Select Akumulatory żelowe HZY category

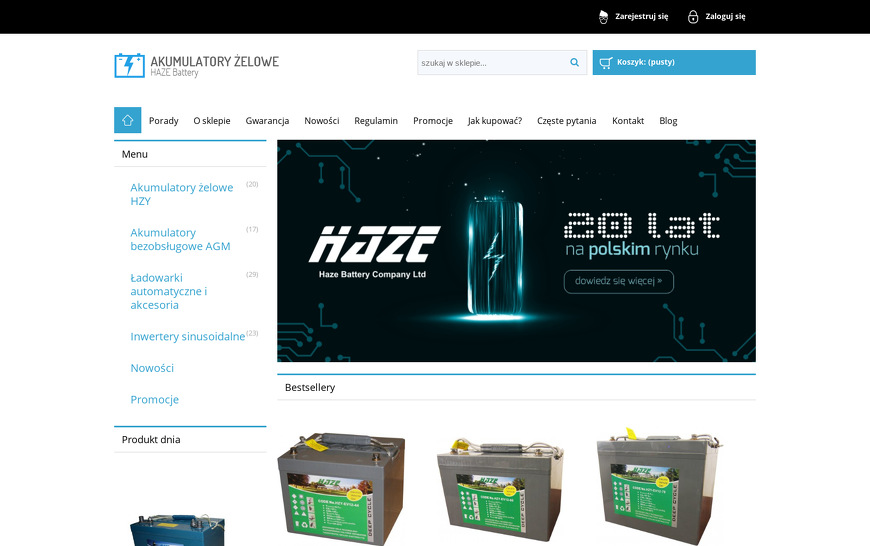(x=181, y=194)
